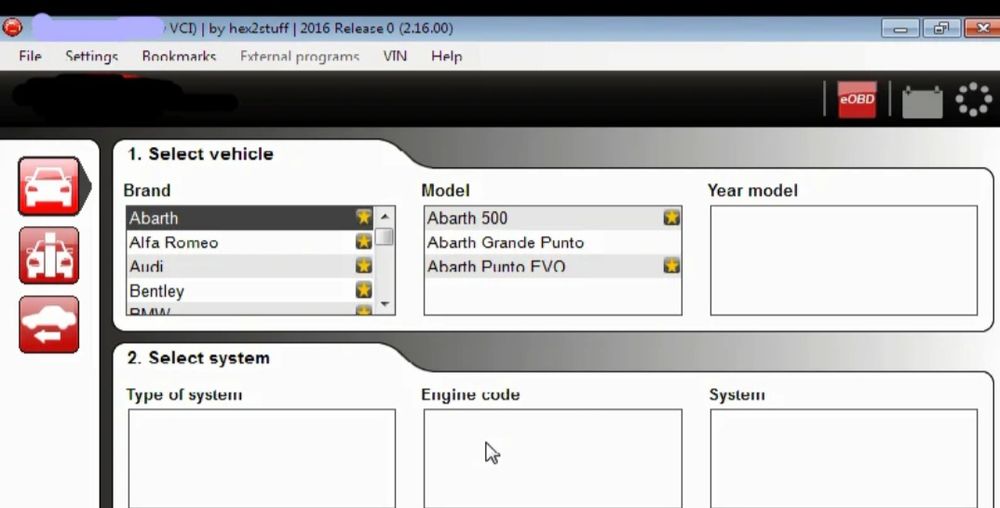Select Bentley in the Brand list

249,291
